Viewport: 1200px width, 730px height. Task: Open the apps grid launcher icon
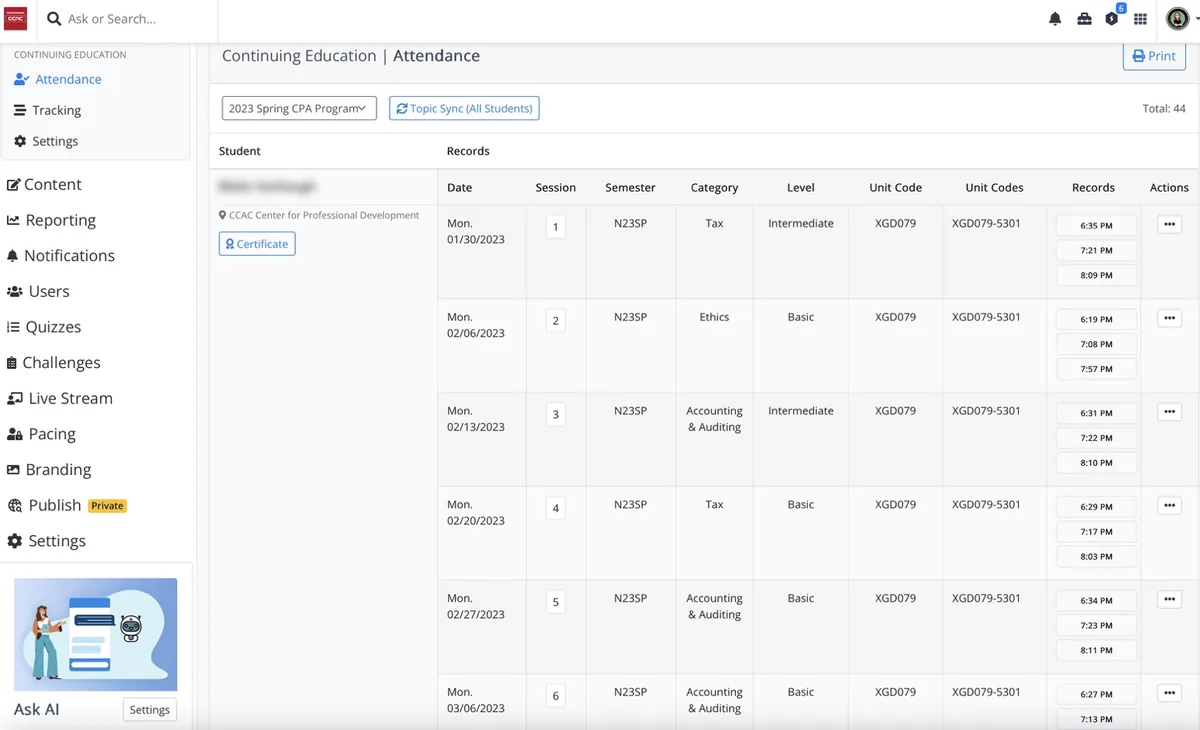[1140, 18]
